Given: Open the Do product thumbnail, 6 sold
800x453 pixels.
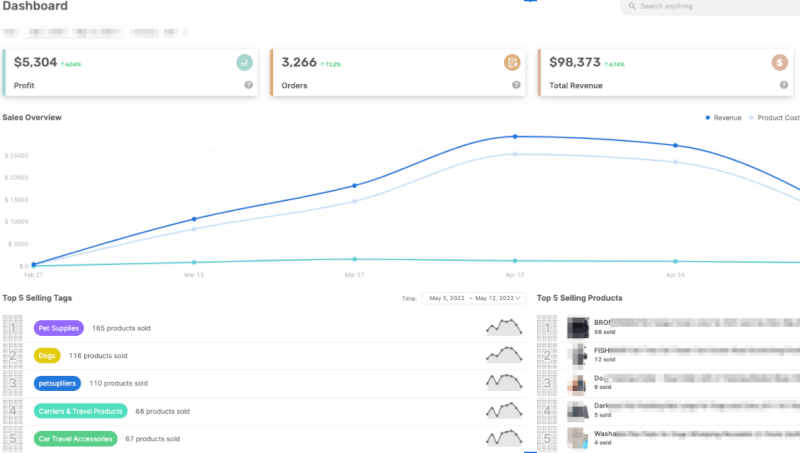Looking at the screenshot, I should [578, 383].
